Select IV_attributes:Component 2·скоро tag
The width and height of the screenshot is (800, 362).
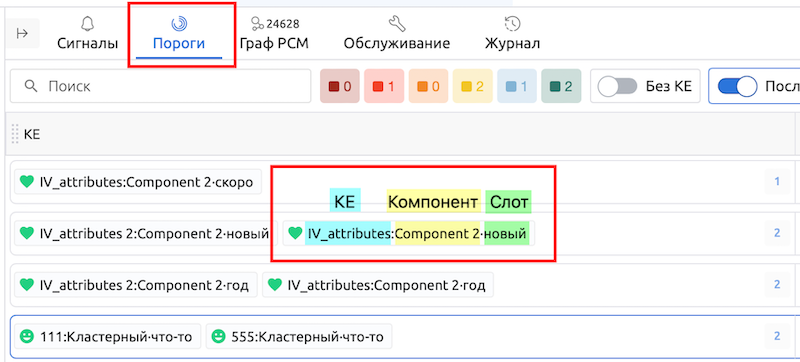(138, 182)
